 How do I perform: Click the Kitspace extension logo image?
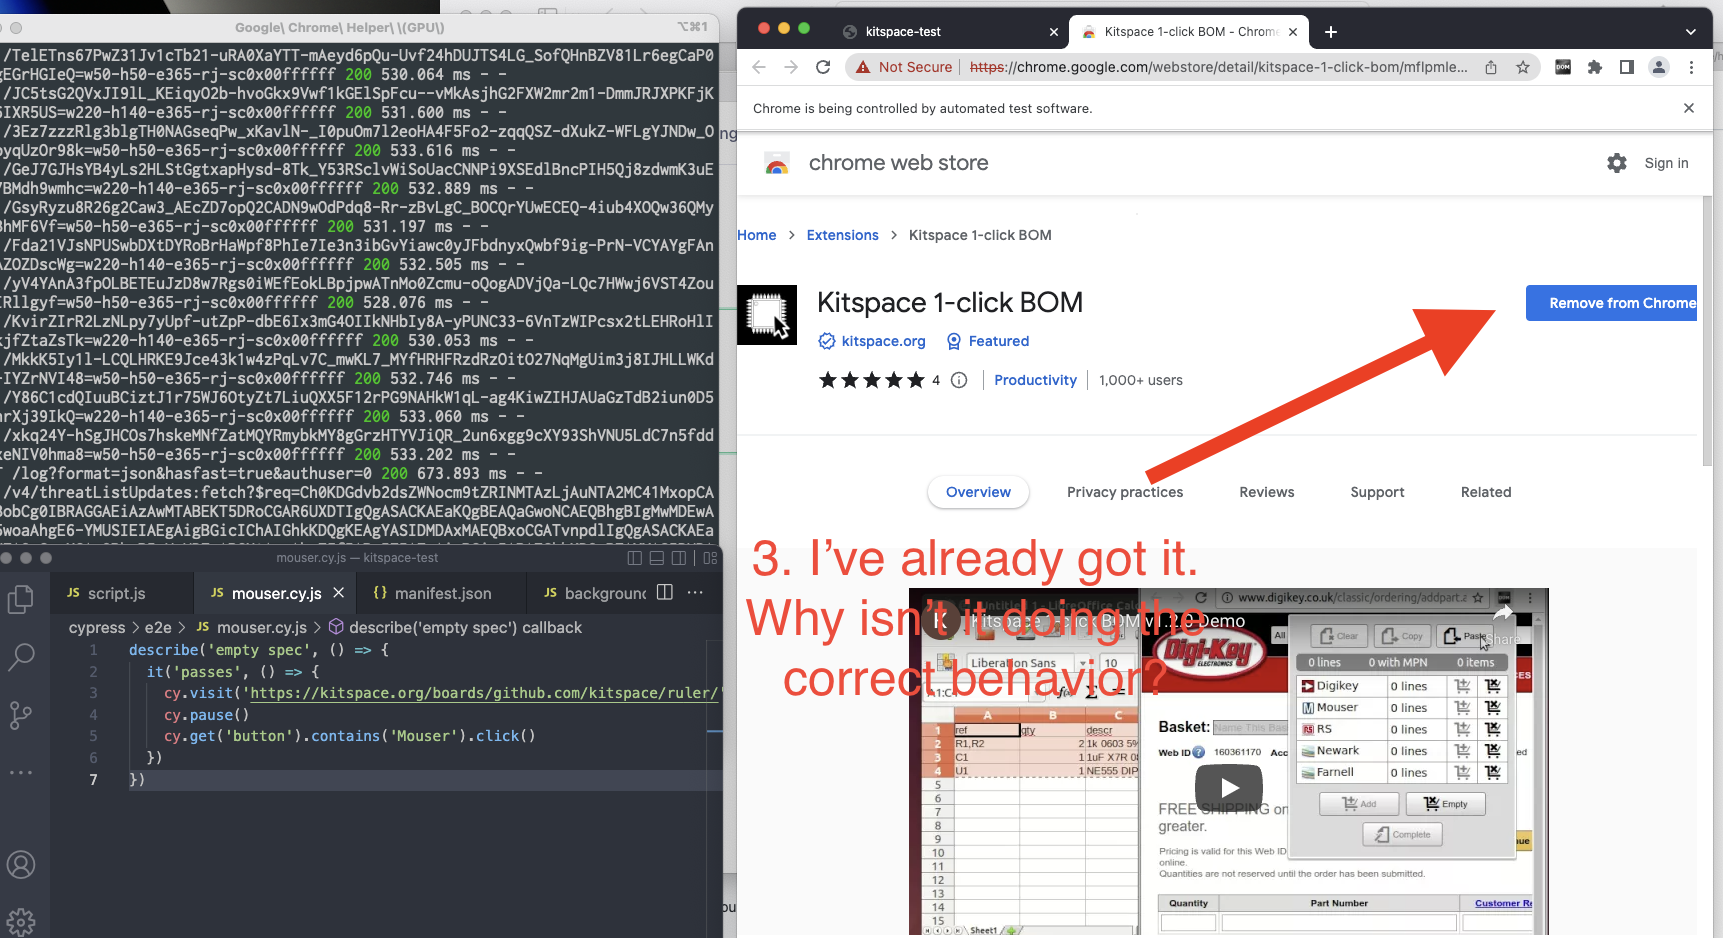(x=767, y=315)
